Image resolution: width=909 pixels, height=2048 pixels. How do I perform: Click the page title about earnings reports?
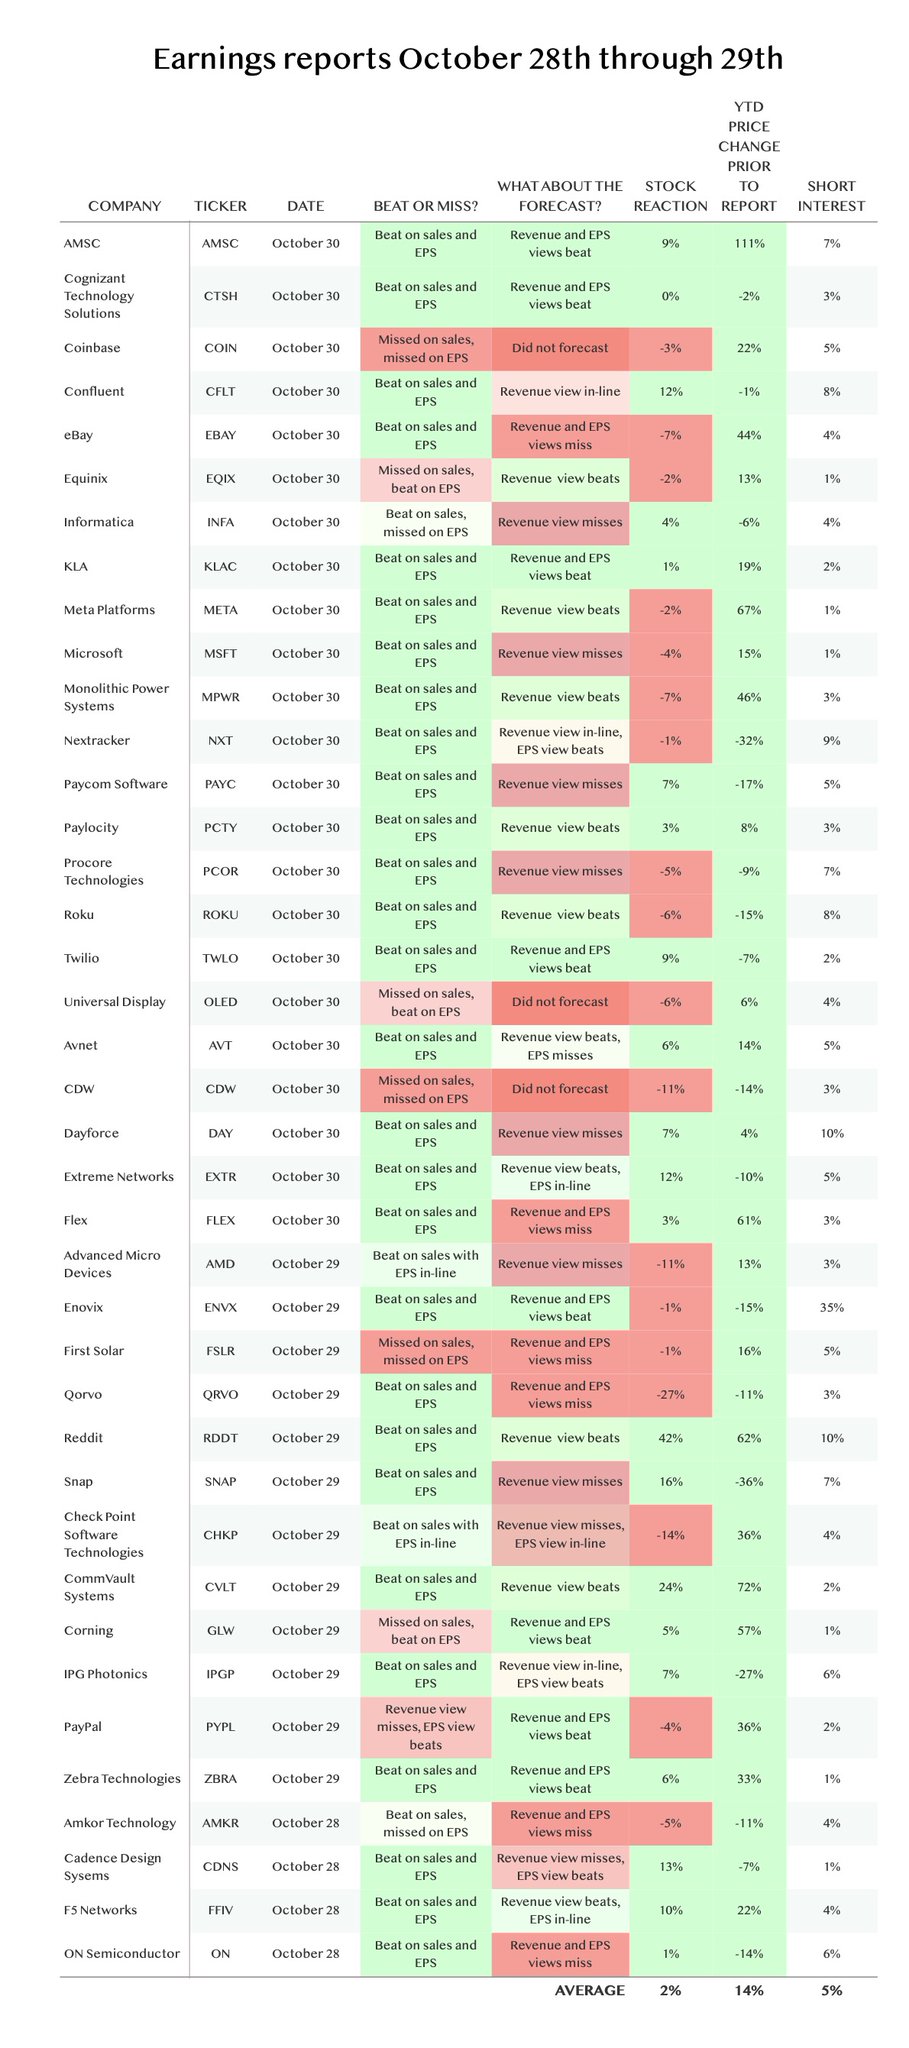(468, 59)
